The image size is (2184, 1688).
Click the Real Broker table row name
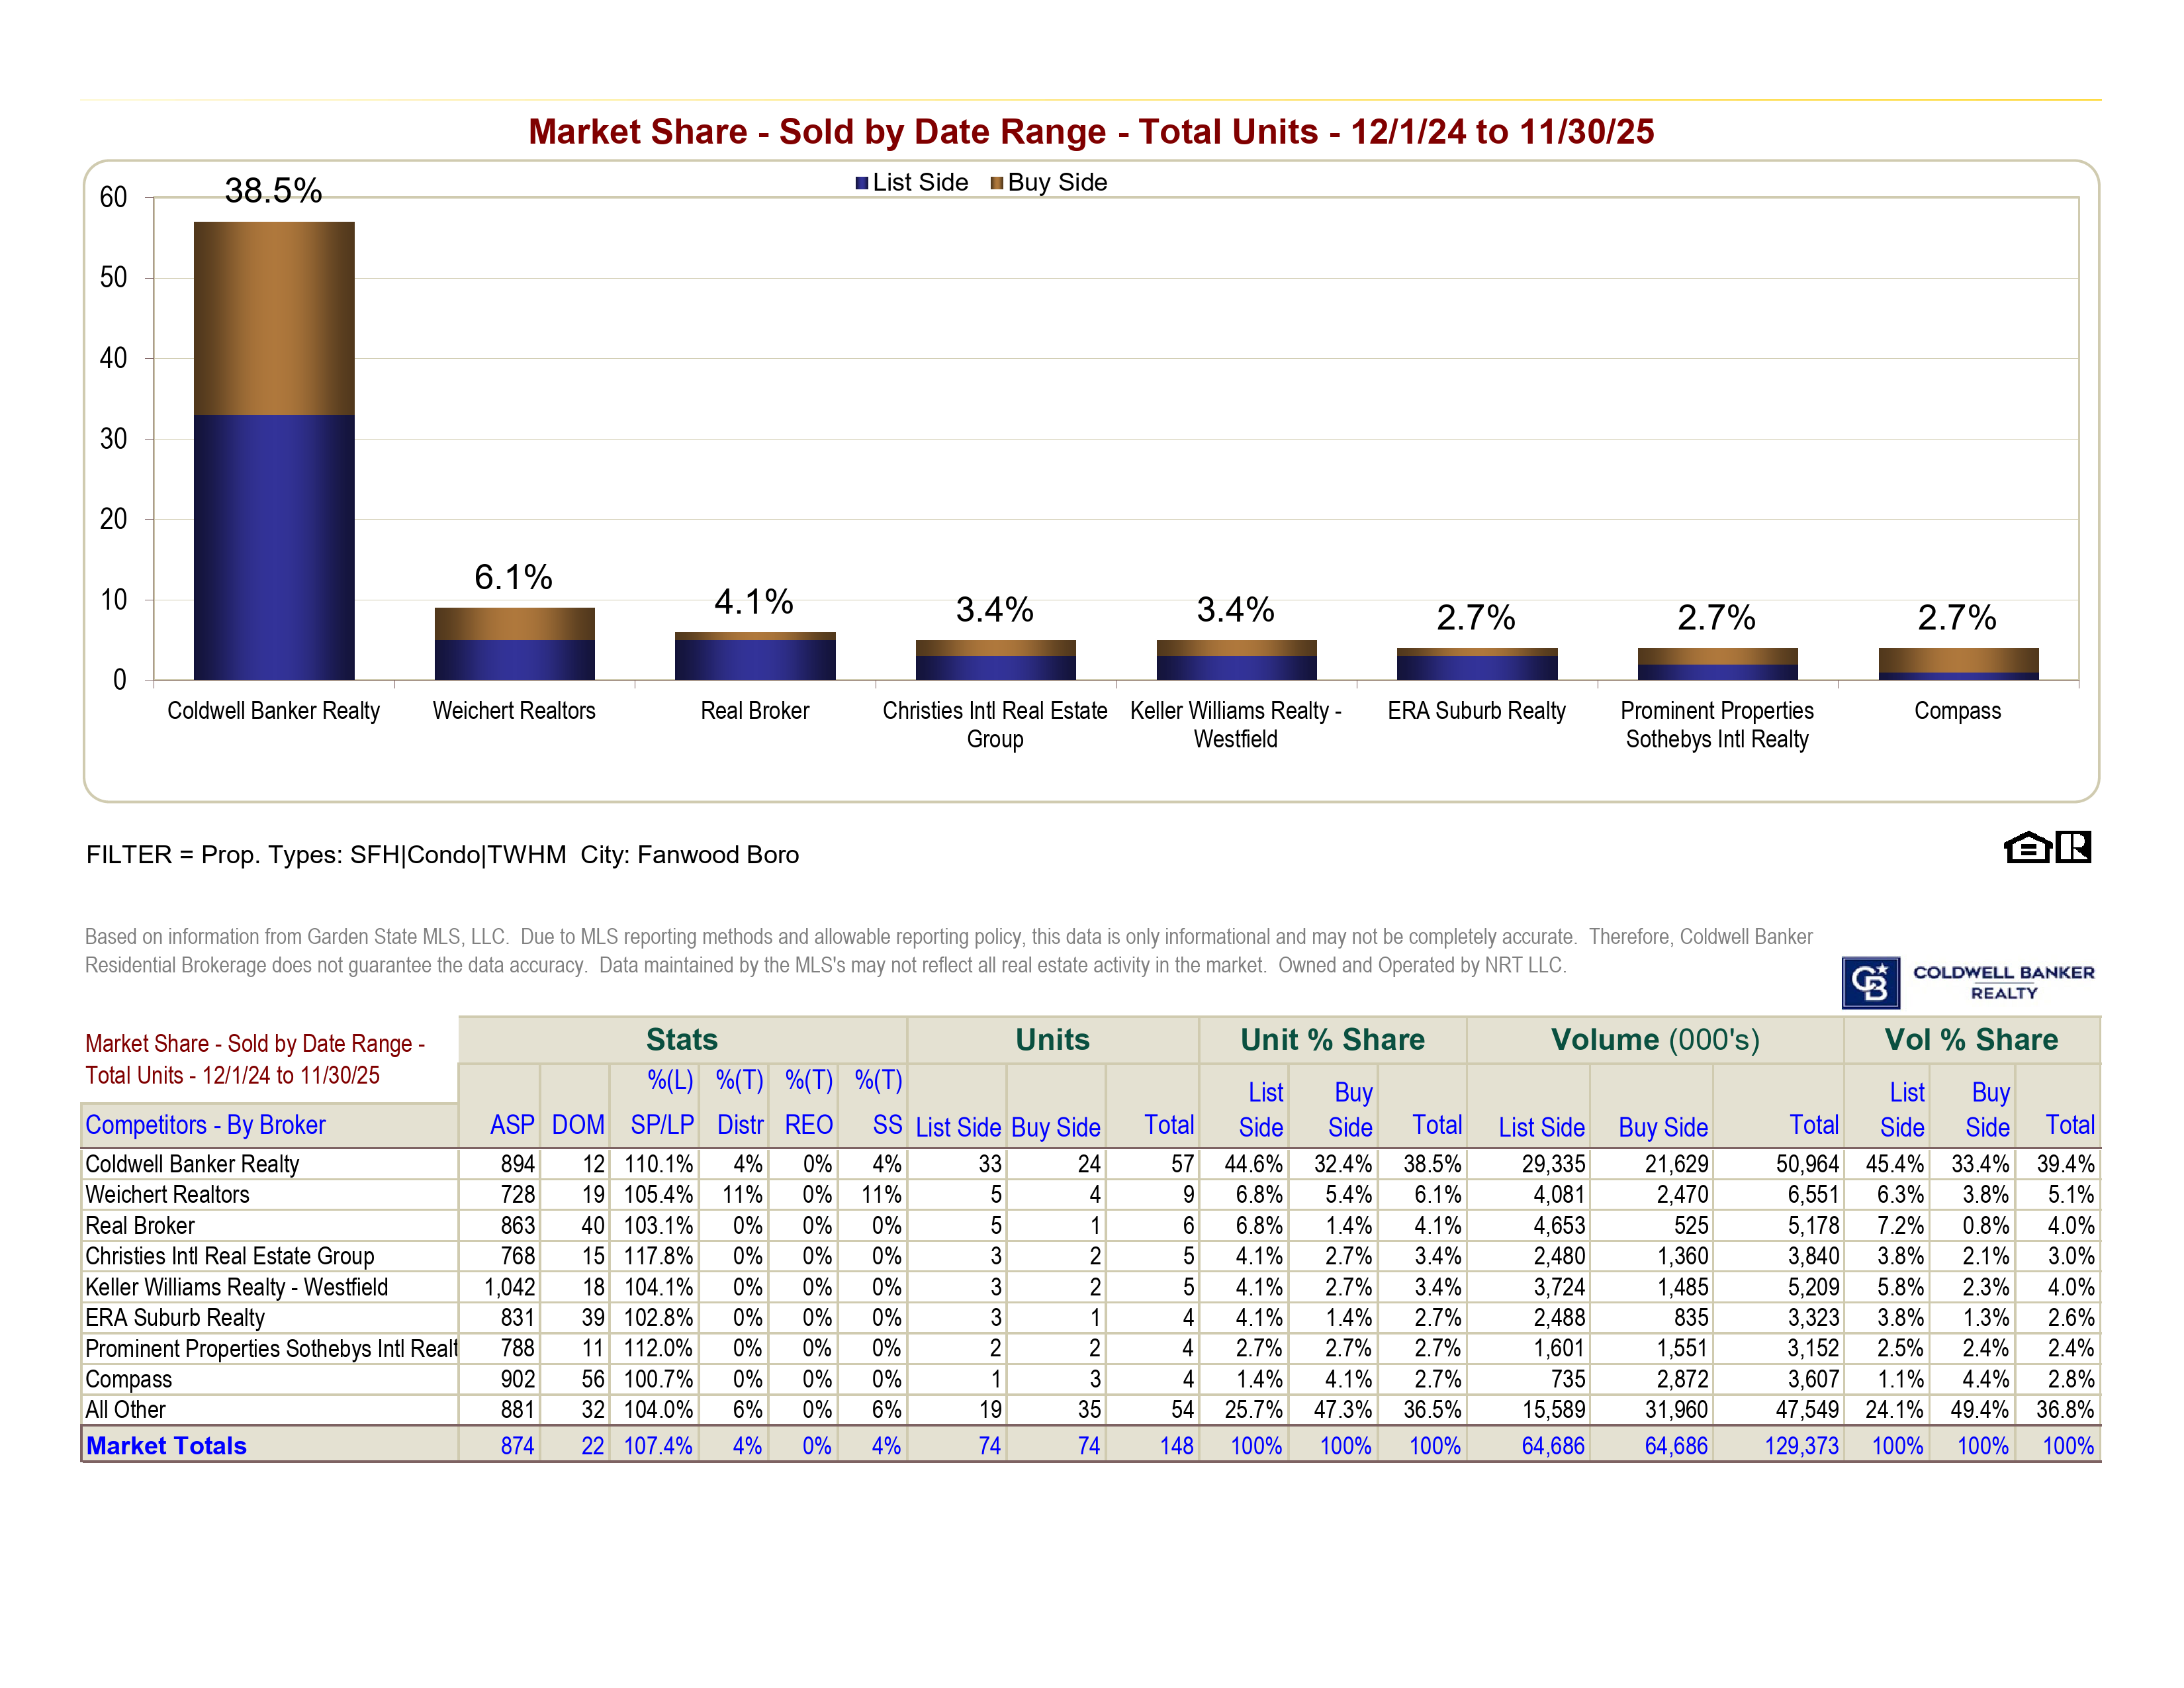click(x=140, y=1226)
